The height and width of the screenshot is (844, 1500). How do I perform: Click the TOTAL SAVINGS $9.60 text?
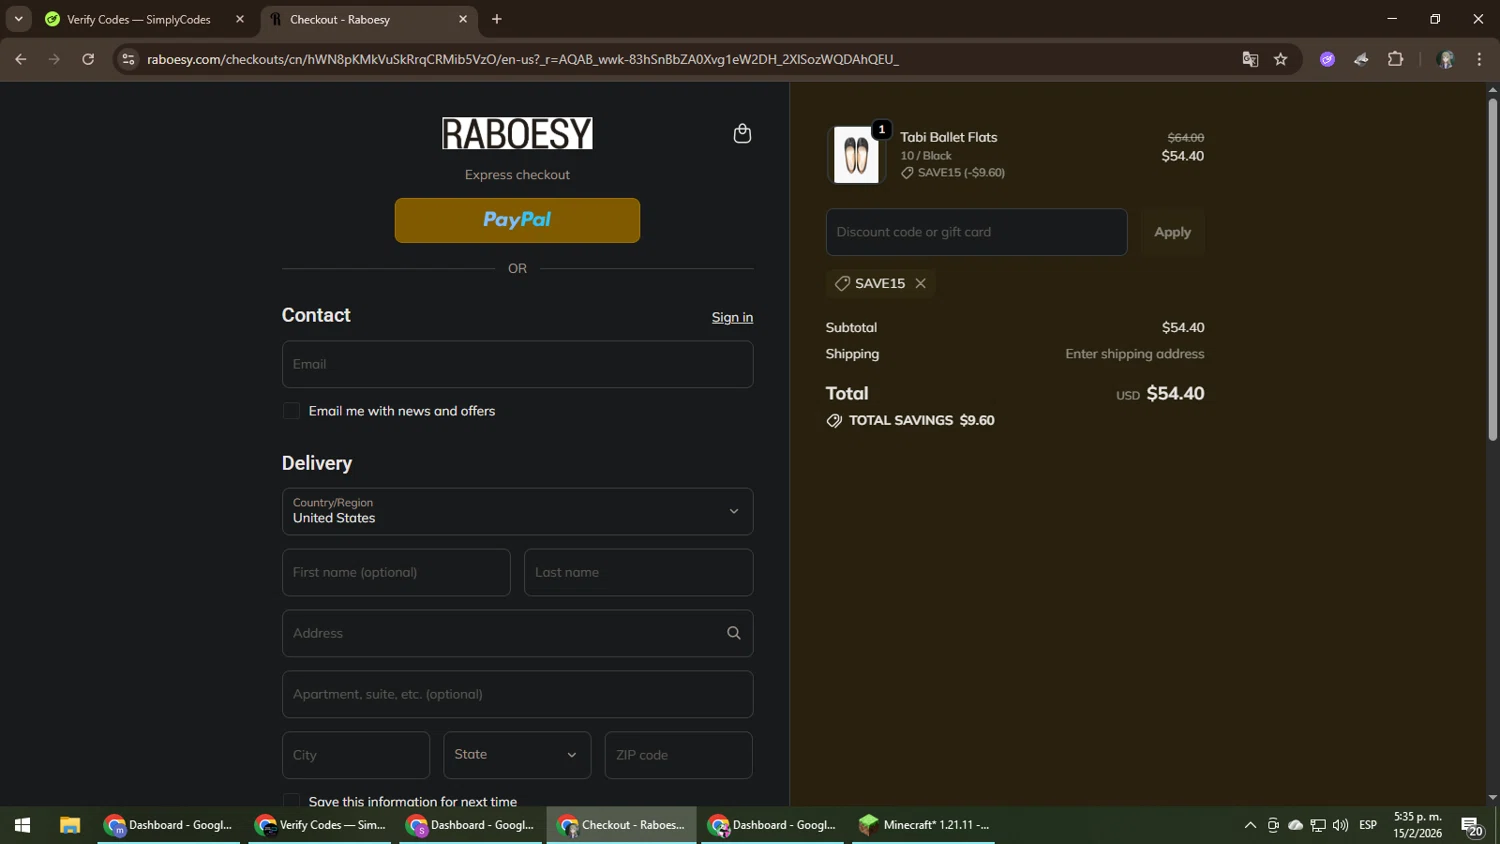point(921,420)
